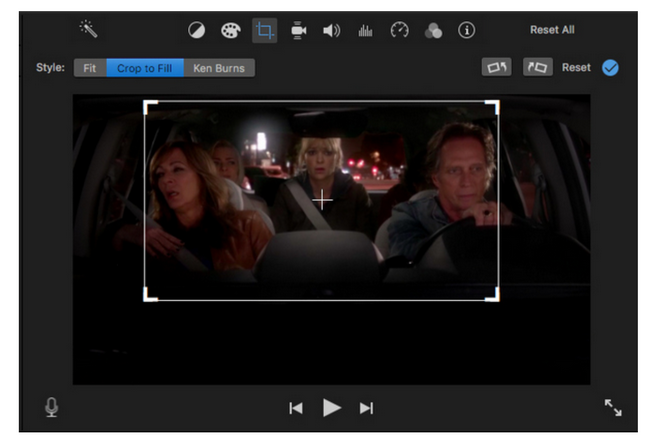Click the magic wand auto-enhance icon
650x445 pixels.
point(89,29)
